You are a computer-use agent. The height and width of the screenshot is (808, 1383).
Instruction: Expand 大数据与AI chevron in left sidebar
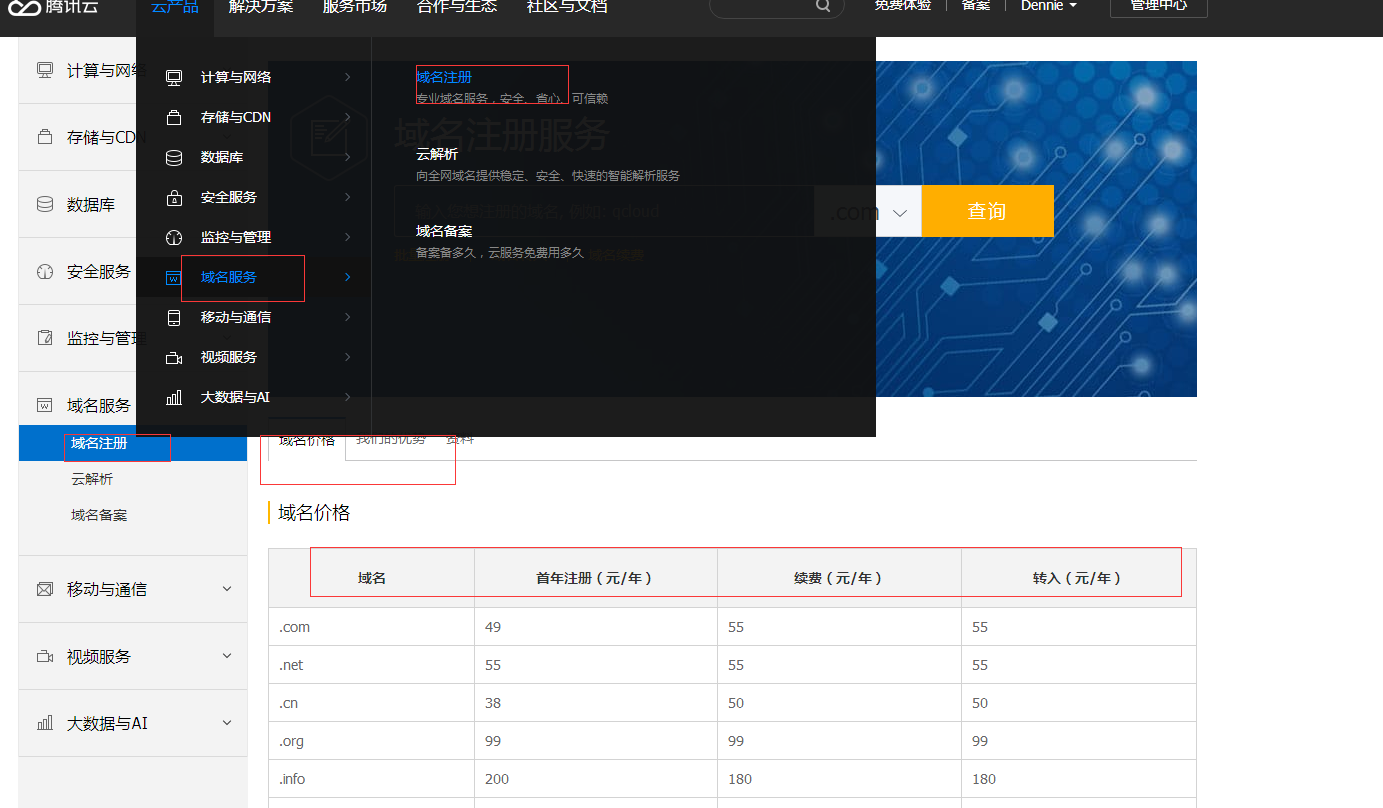click(227, 723)
